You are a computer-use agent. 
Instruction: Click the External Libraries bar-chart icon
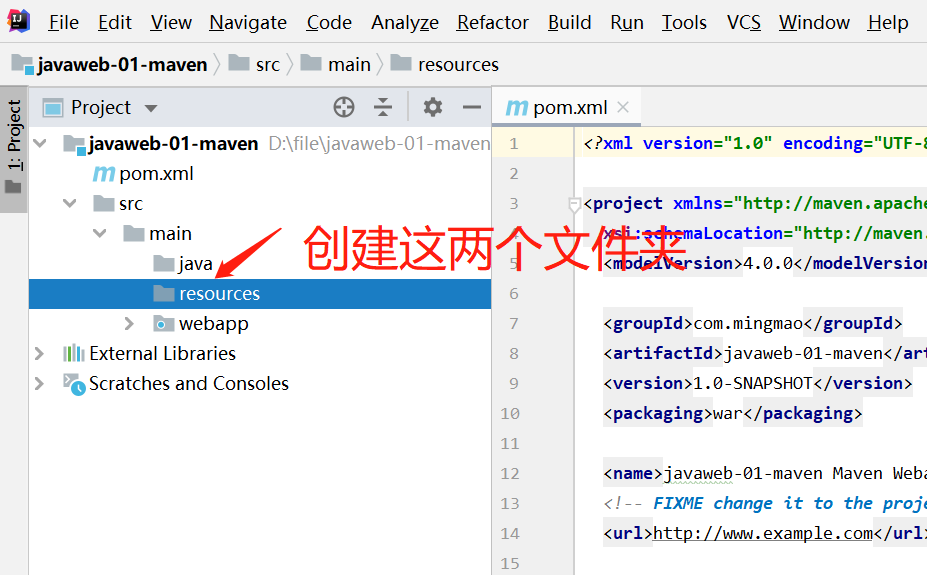tap(74, 353)
